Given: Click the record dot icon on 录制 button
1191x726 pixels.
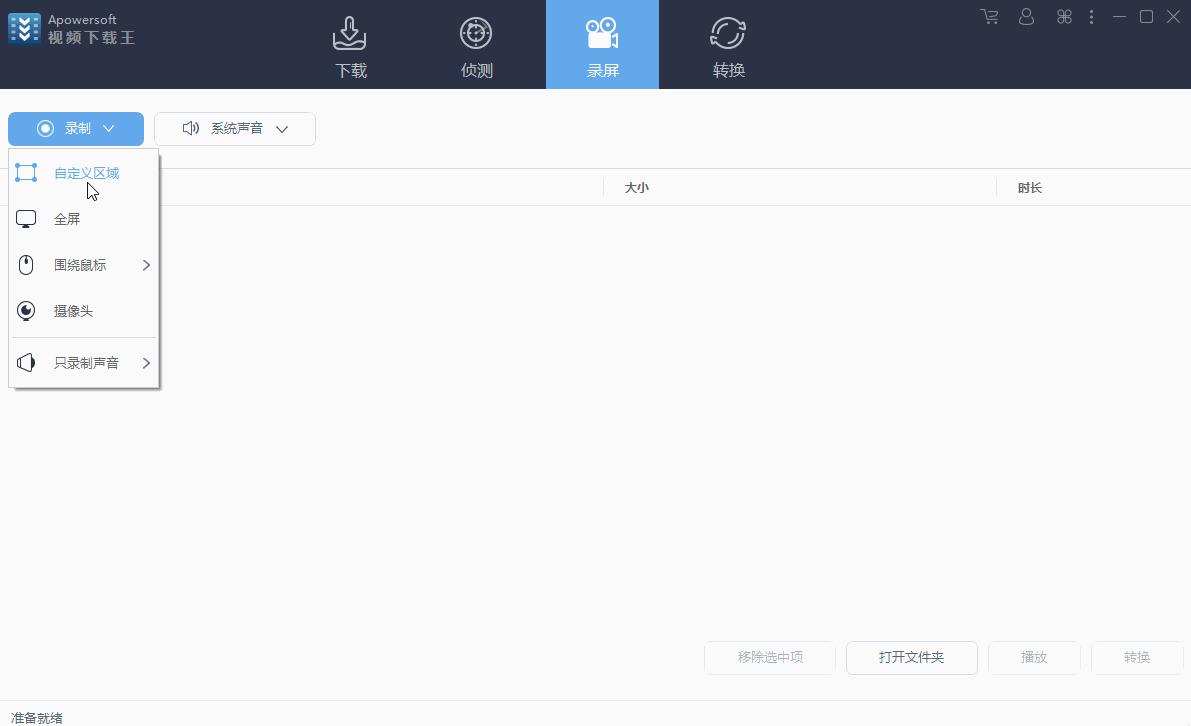Looking at the screenshot, I should (44, 128).
